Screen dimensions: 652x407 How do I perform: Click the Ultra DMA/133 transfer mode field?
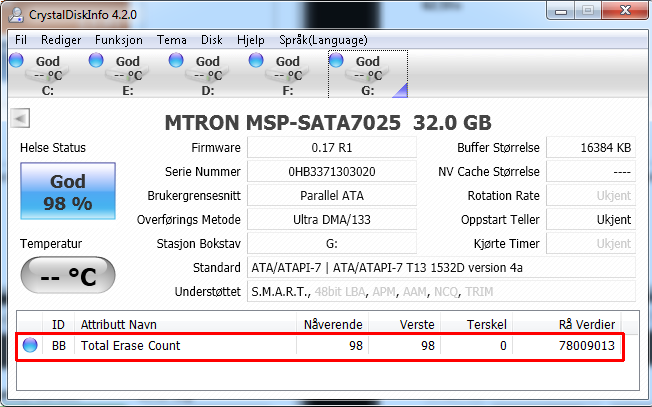point(332,220)
